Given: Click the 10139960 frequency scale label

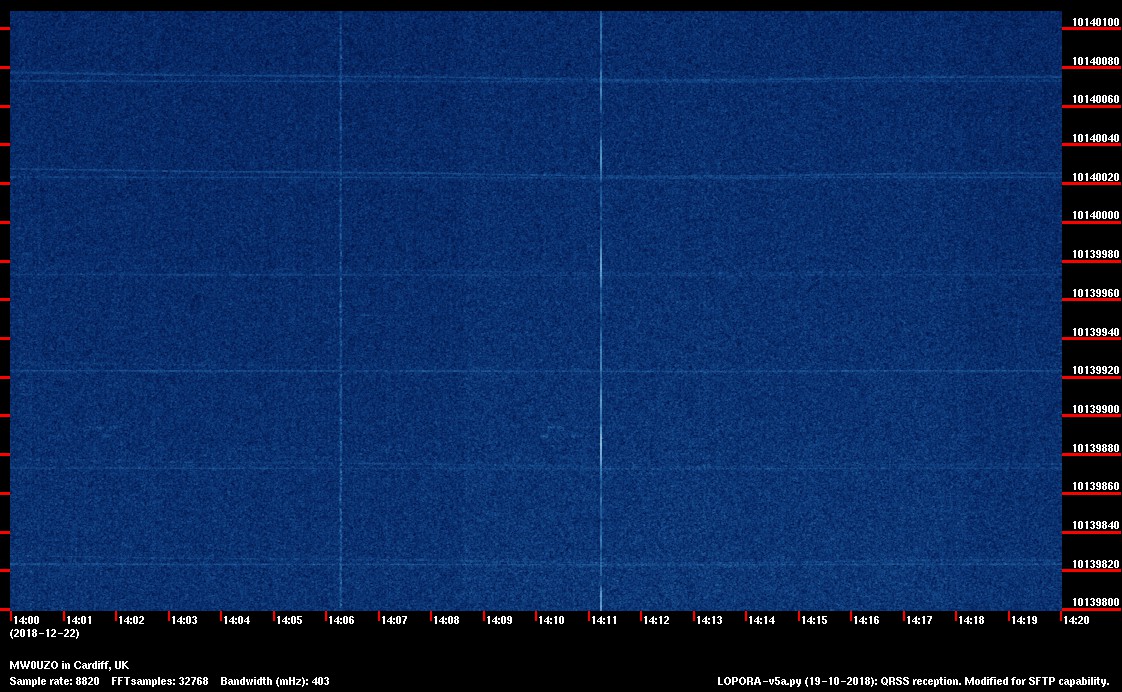Looking at the screenshot, I should coord(1095,294).
